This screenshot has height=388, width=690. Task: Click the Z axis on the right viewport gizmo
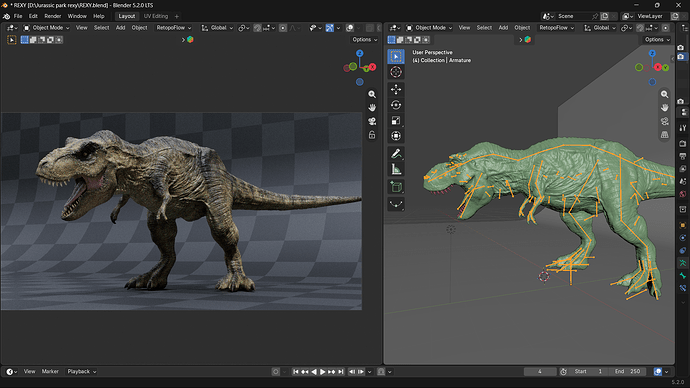652,53
